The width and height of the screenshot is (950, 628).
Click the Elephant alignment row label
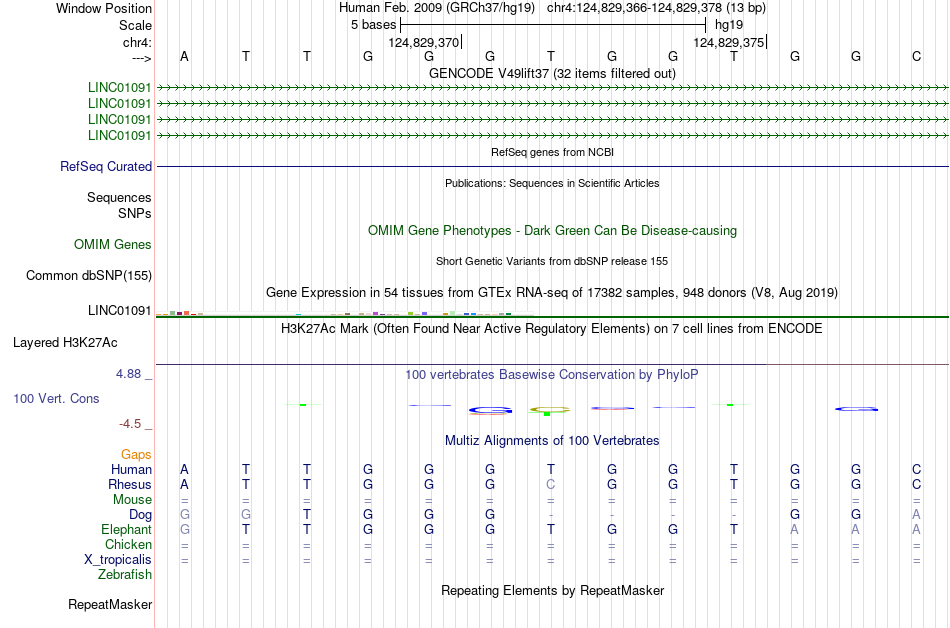tap(126, 530)
